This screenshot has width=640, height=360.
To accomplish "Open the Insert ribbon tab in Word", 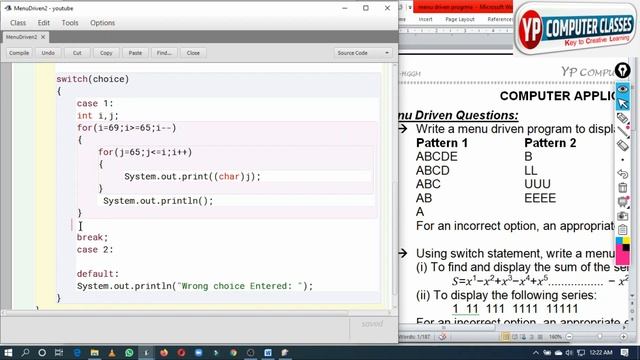I will (425, 19).
